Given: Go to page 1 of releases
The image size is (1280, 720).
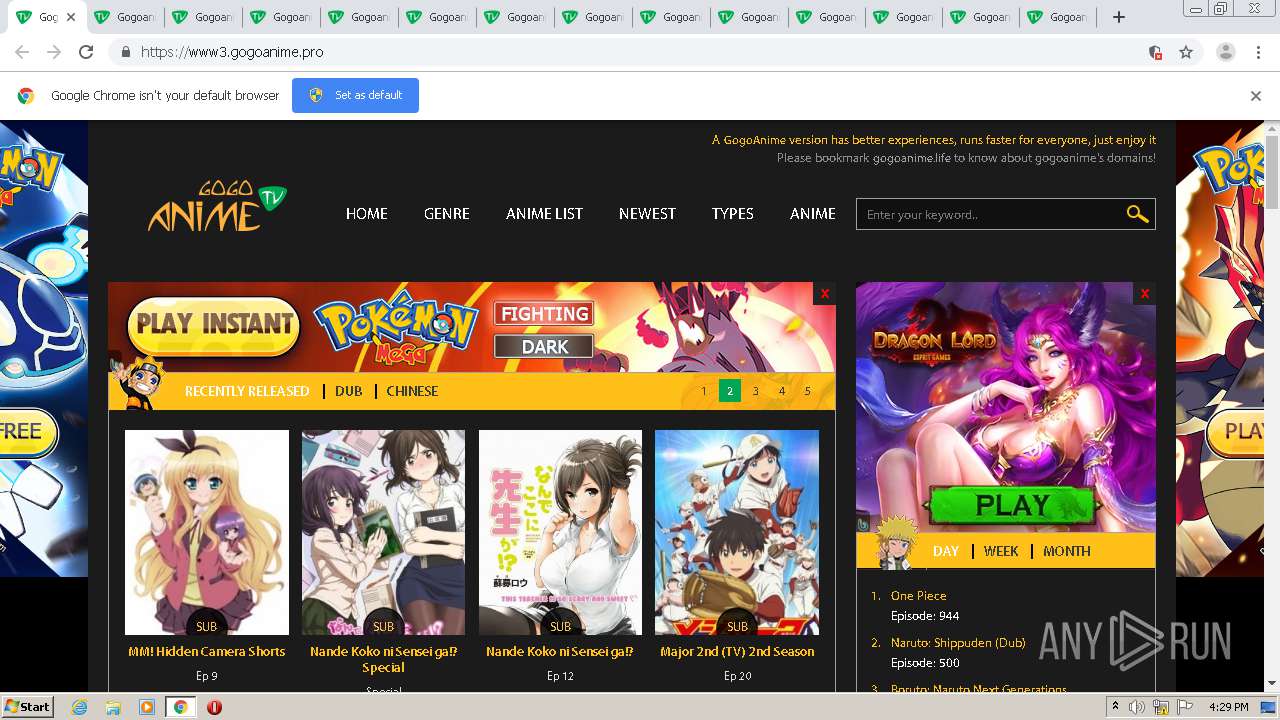Looking at the screenshot, I should point(704,391).
